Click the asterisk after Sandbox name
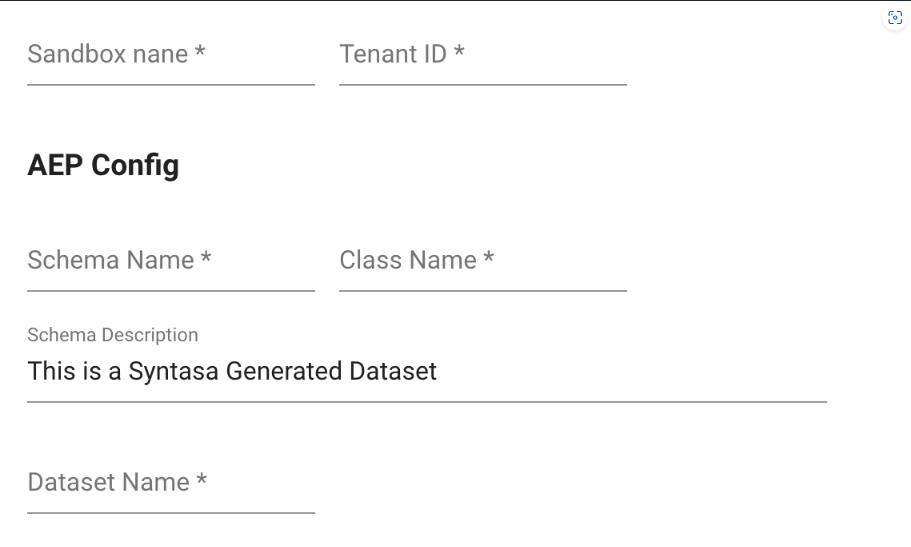 [x=200, y=53]
